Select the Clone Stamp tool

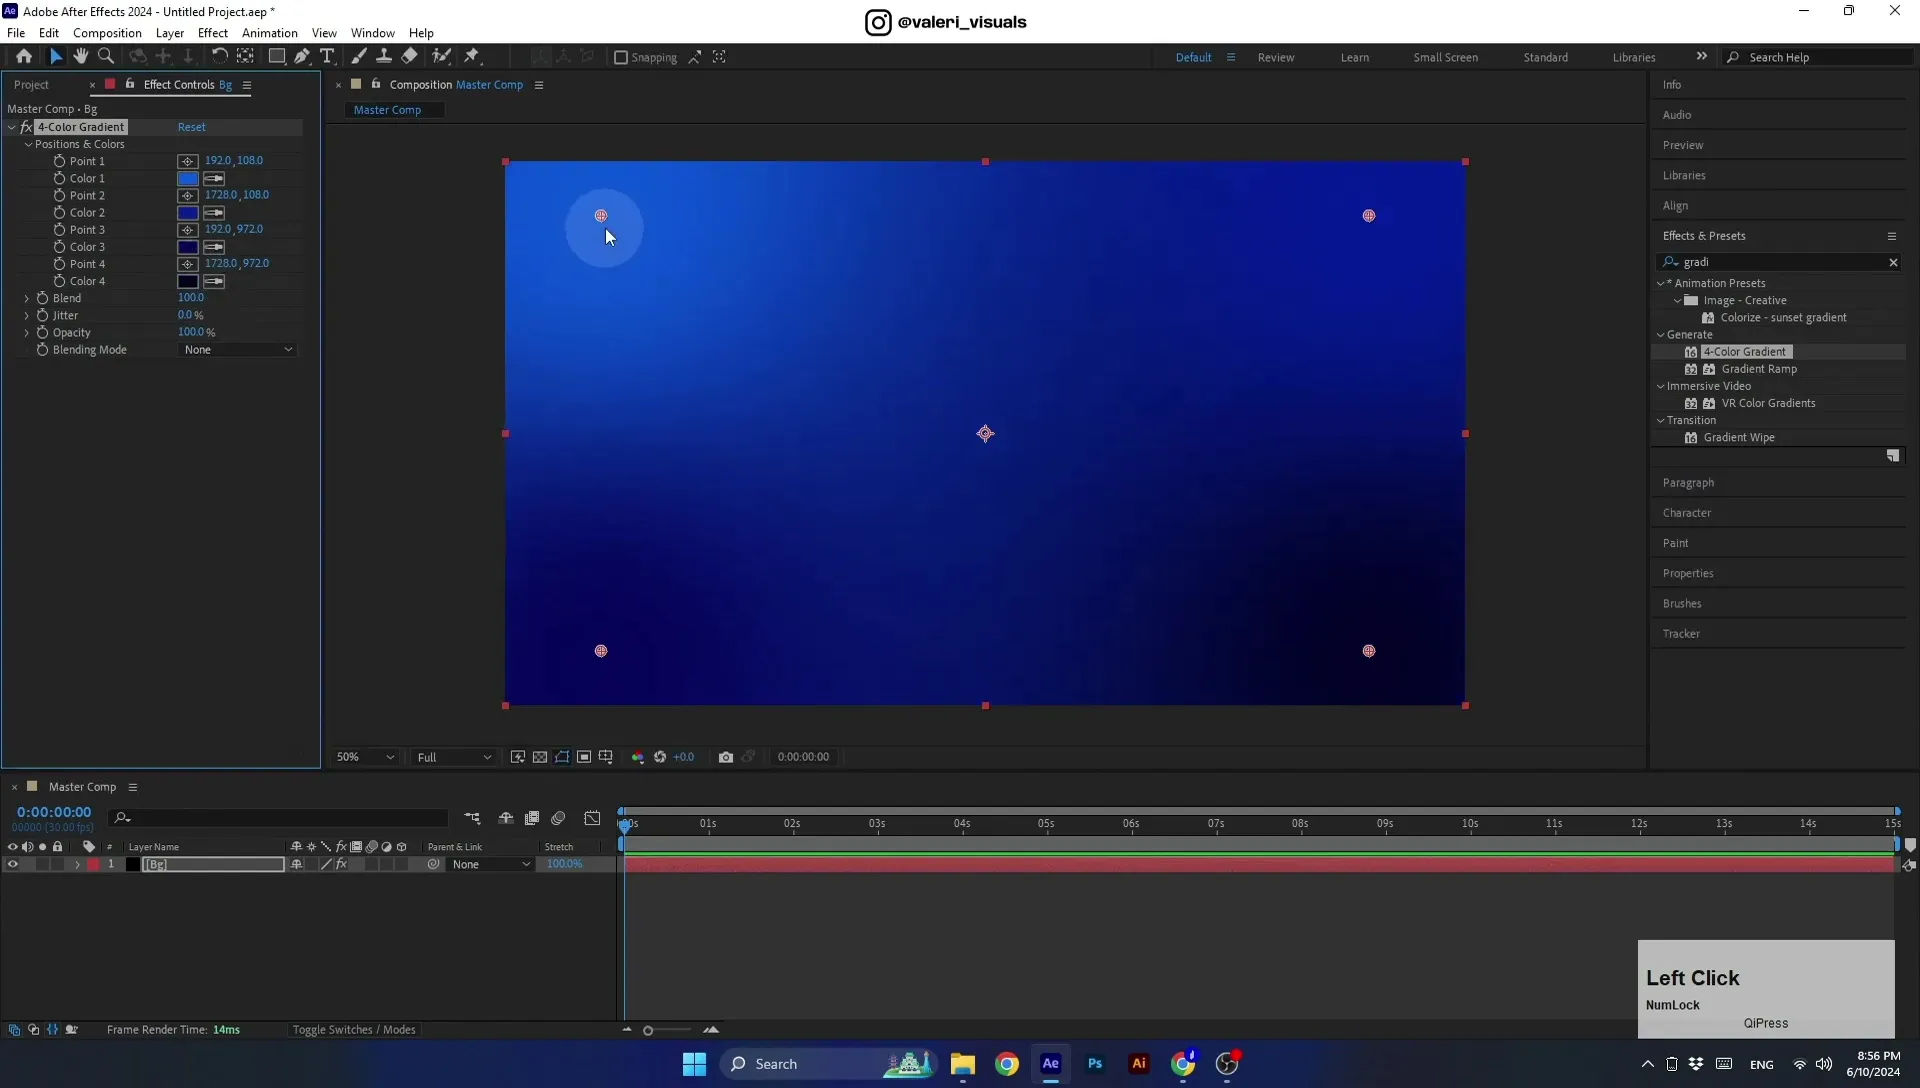pyautogui.click(x=383, y=57)
